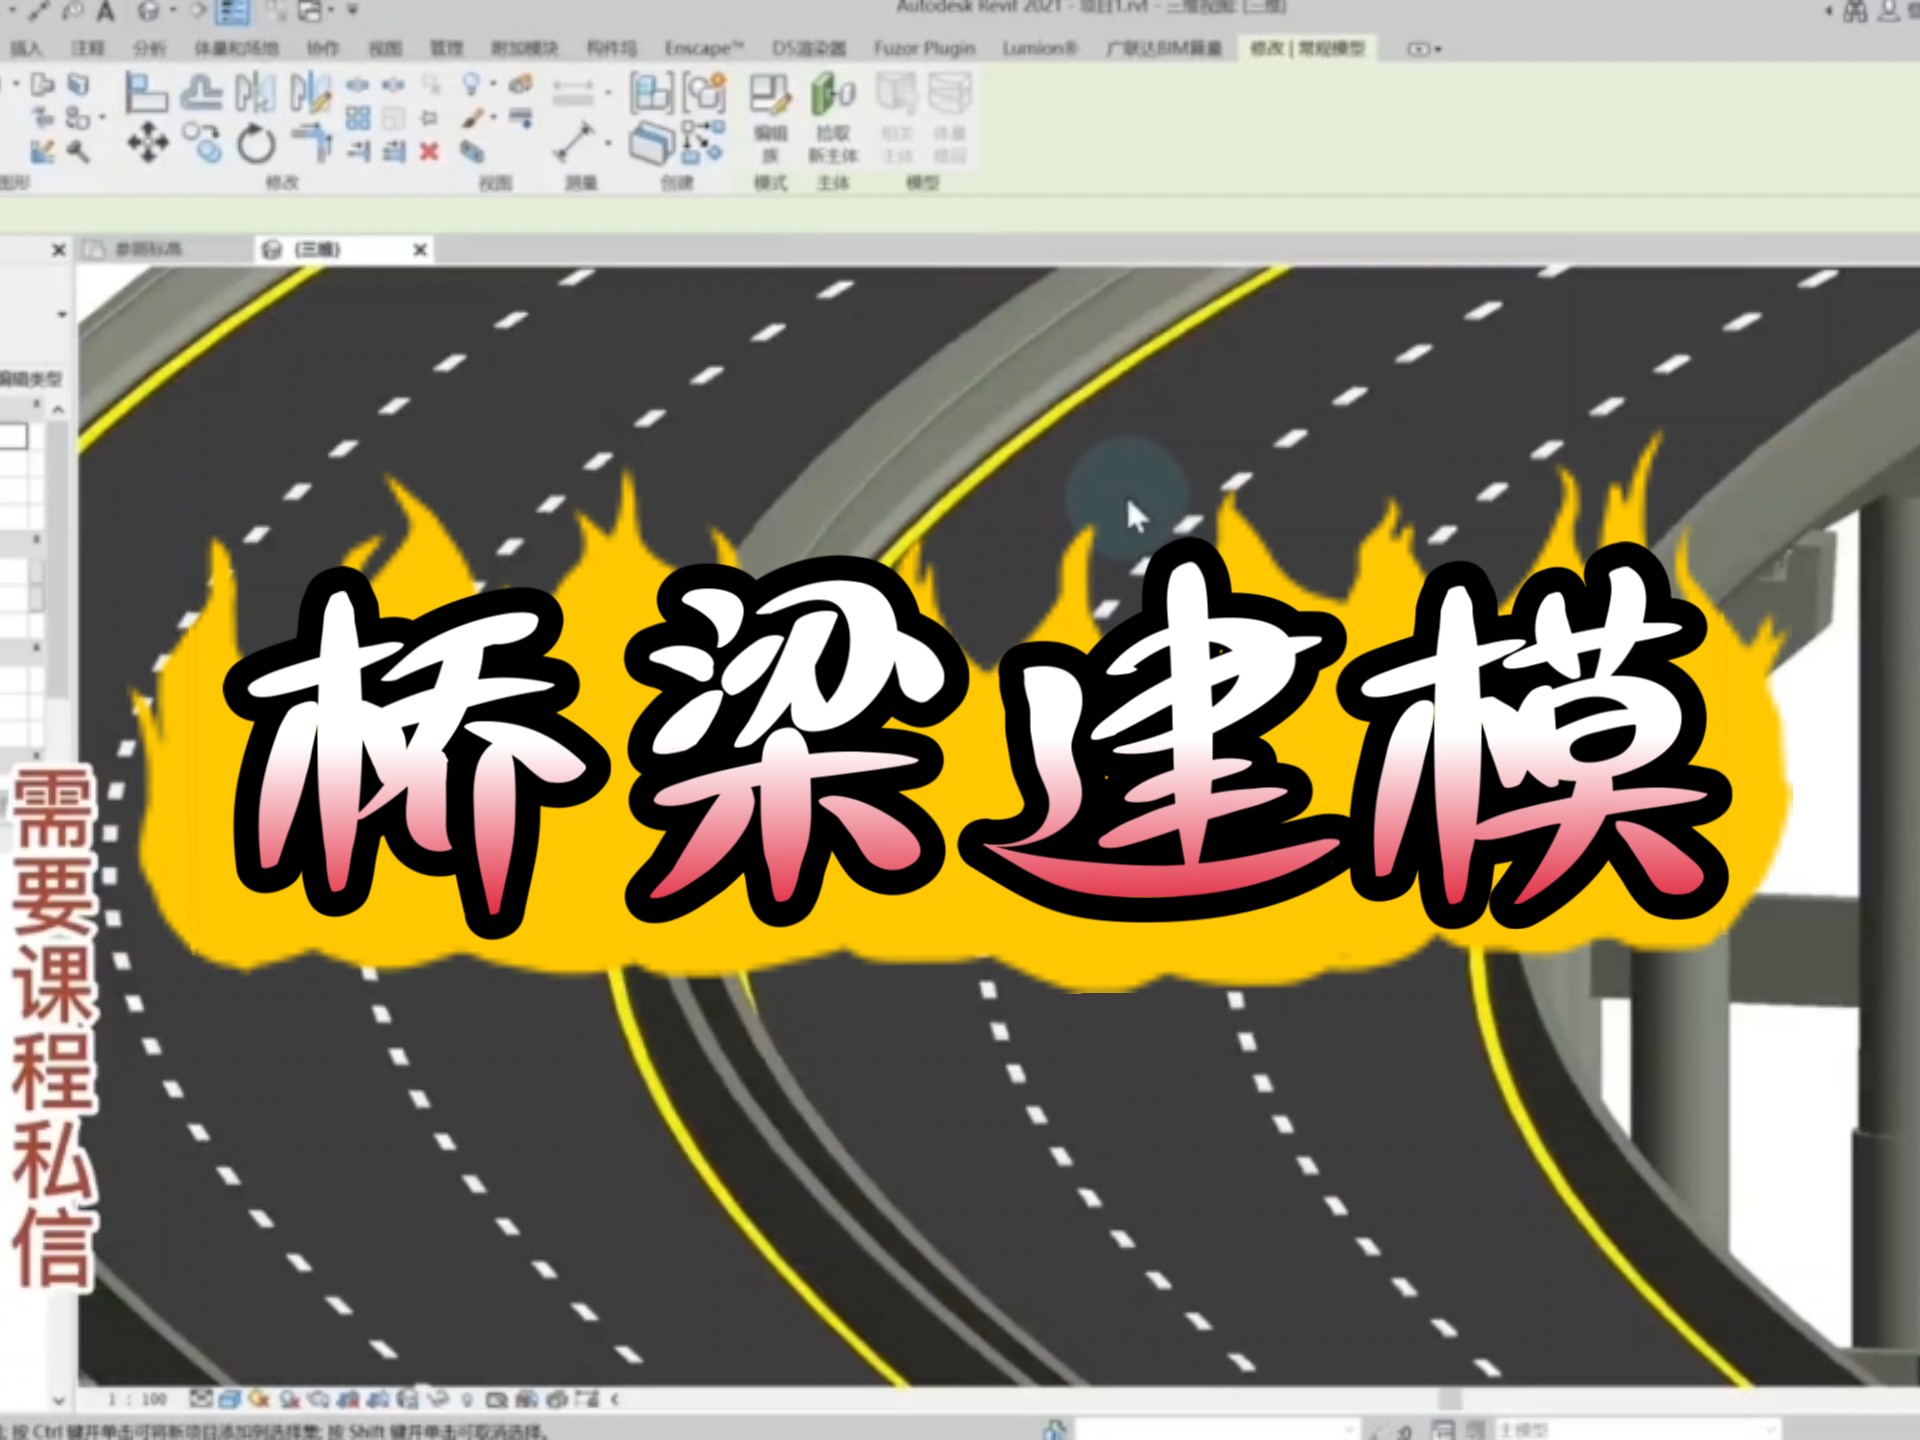Open the Enscape ribbon tab
This screenshot has width=1920, height=1440.
703,47
